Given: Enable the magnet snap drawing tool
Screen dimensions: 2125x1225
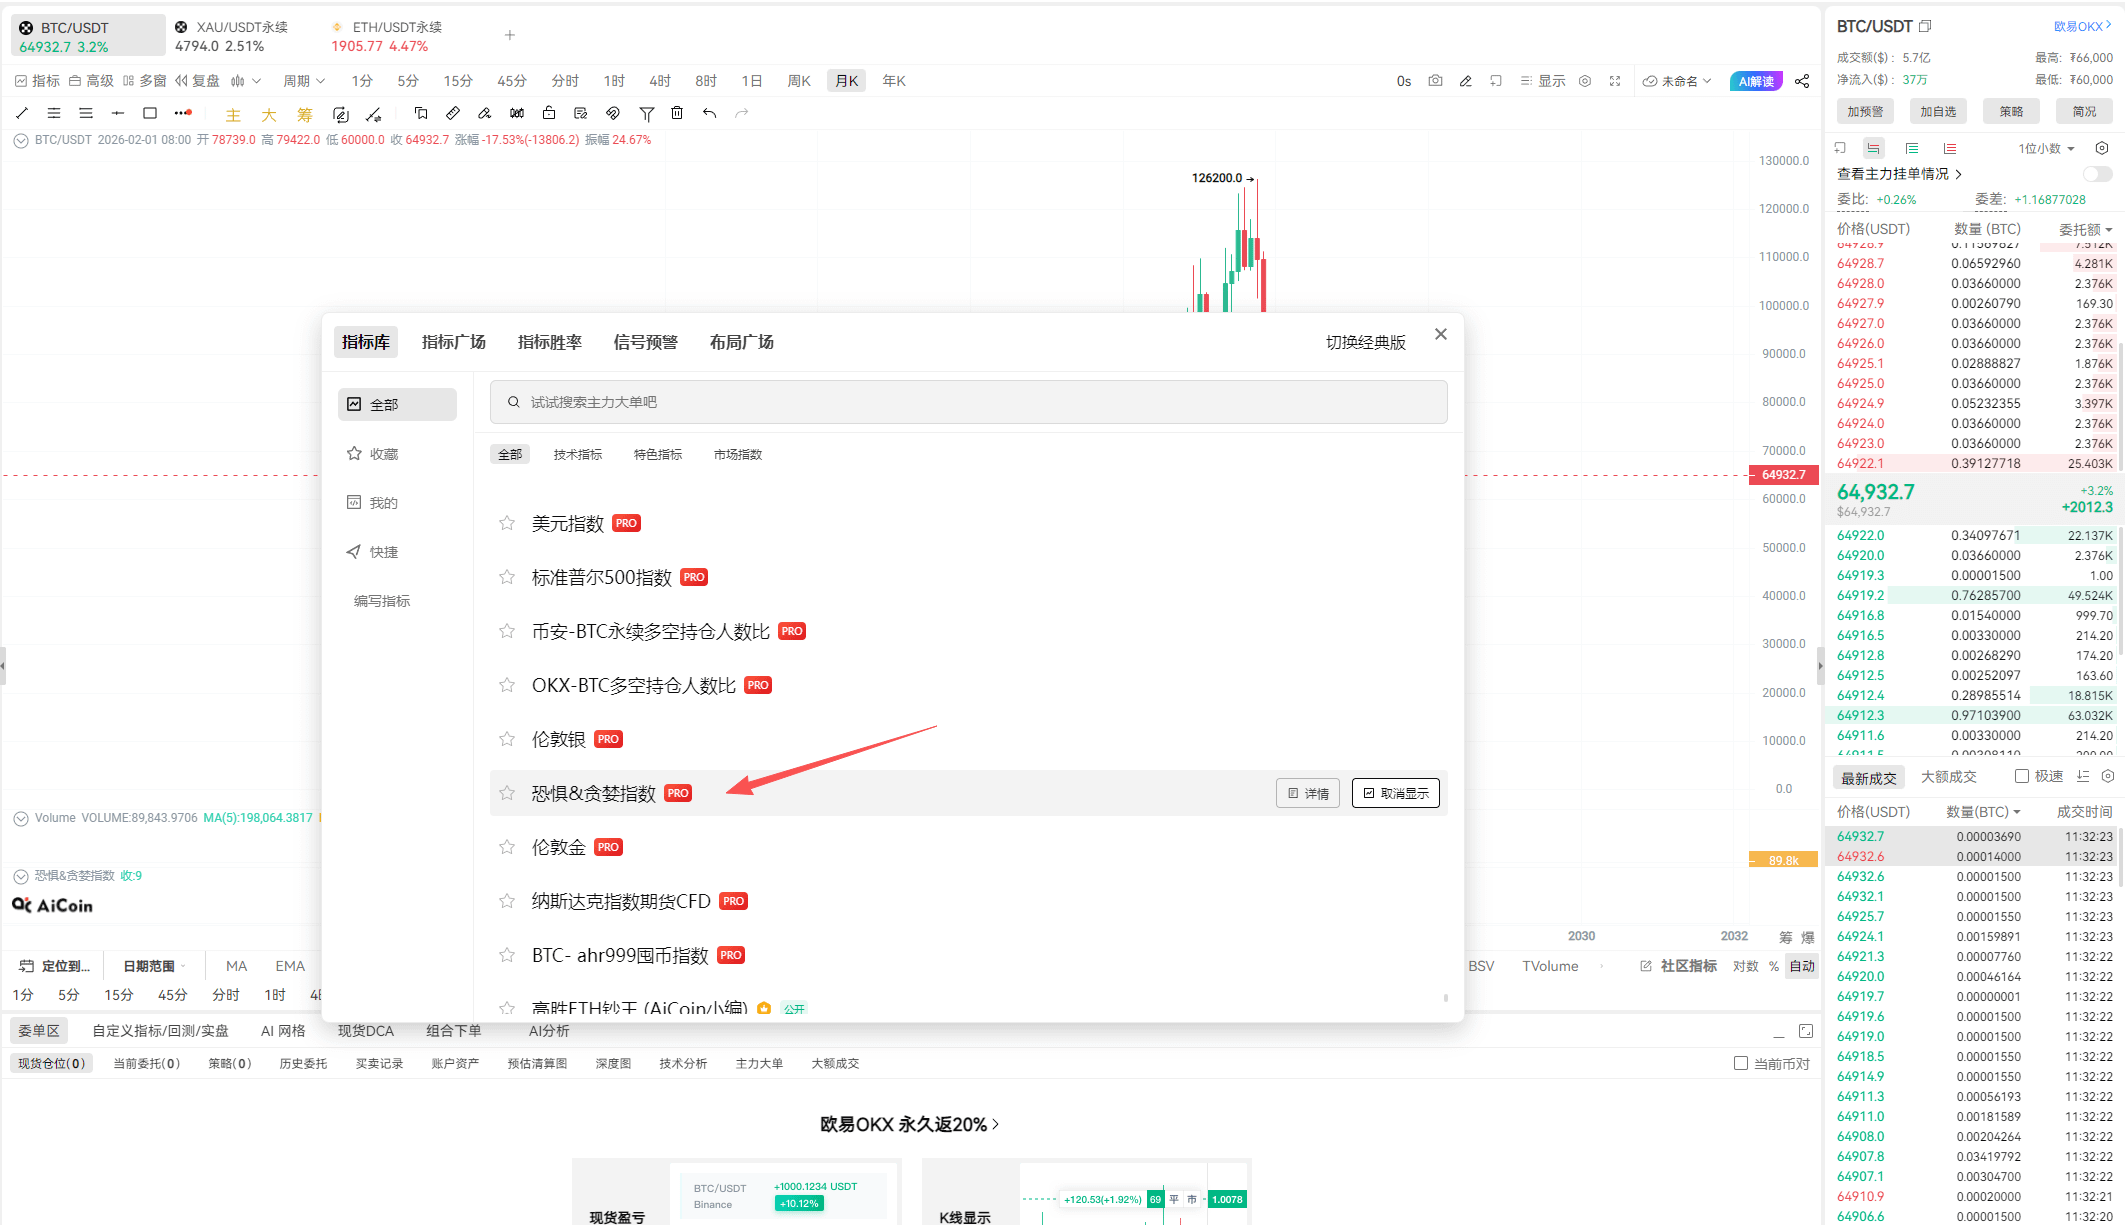Looking at the screenshot, I should [613, 113].
